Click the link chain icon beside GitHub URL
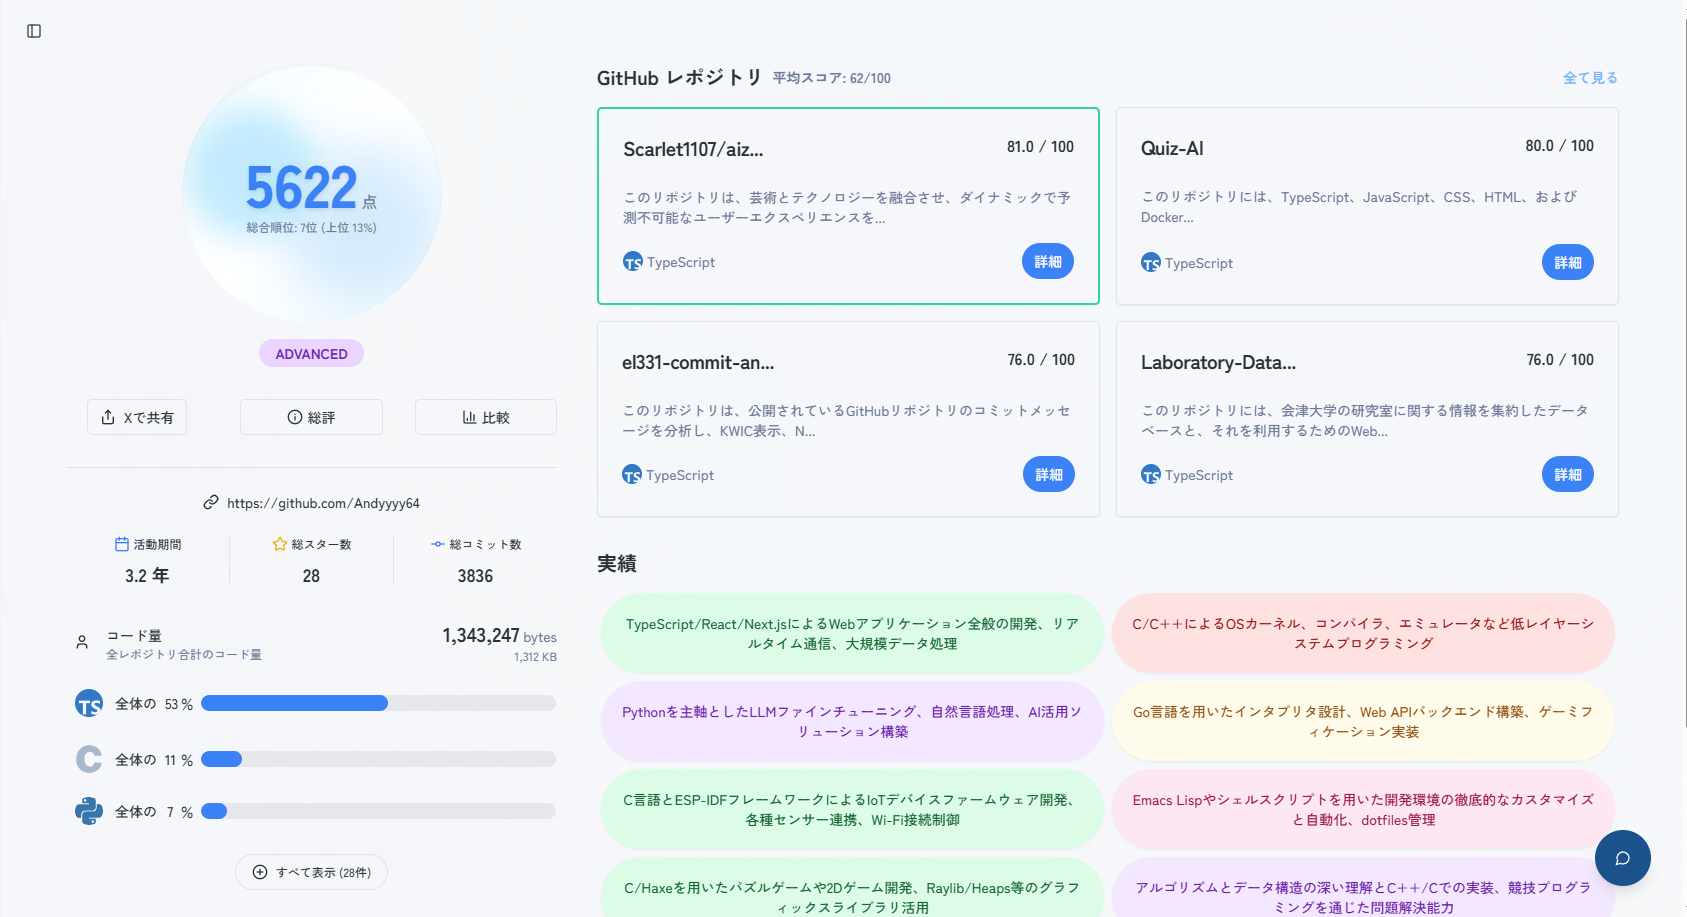This screenshot has height=917, width=1687. (211, 503)
